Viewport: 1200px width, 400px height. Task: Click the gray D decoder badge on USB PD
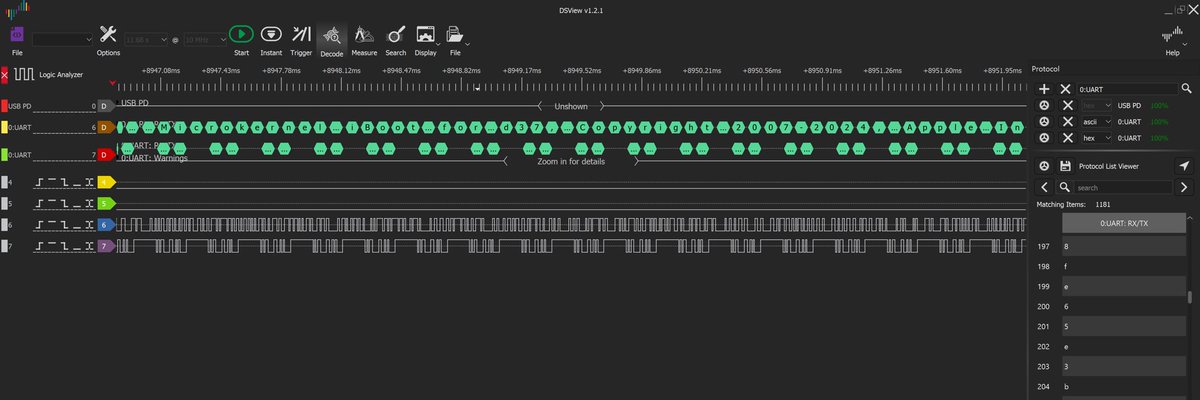click(106, 105)
